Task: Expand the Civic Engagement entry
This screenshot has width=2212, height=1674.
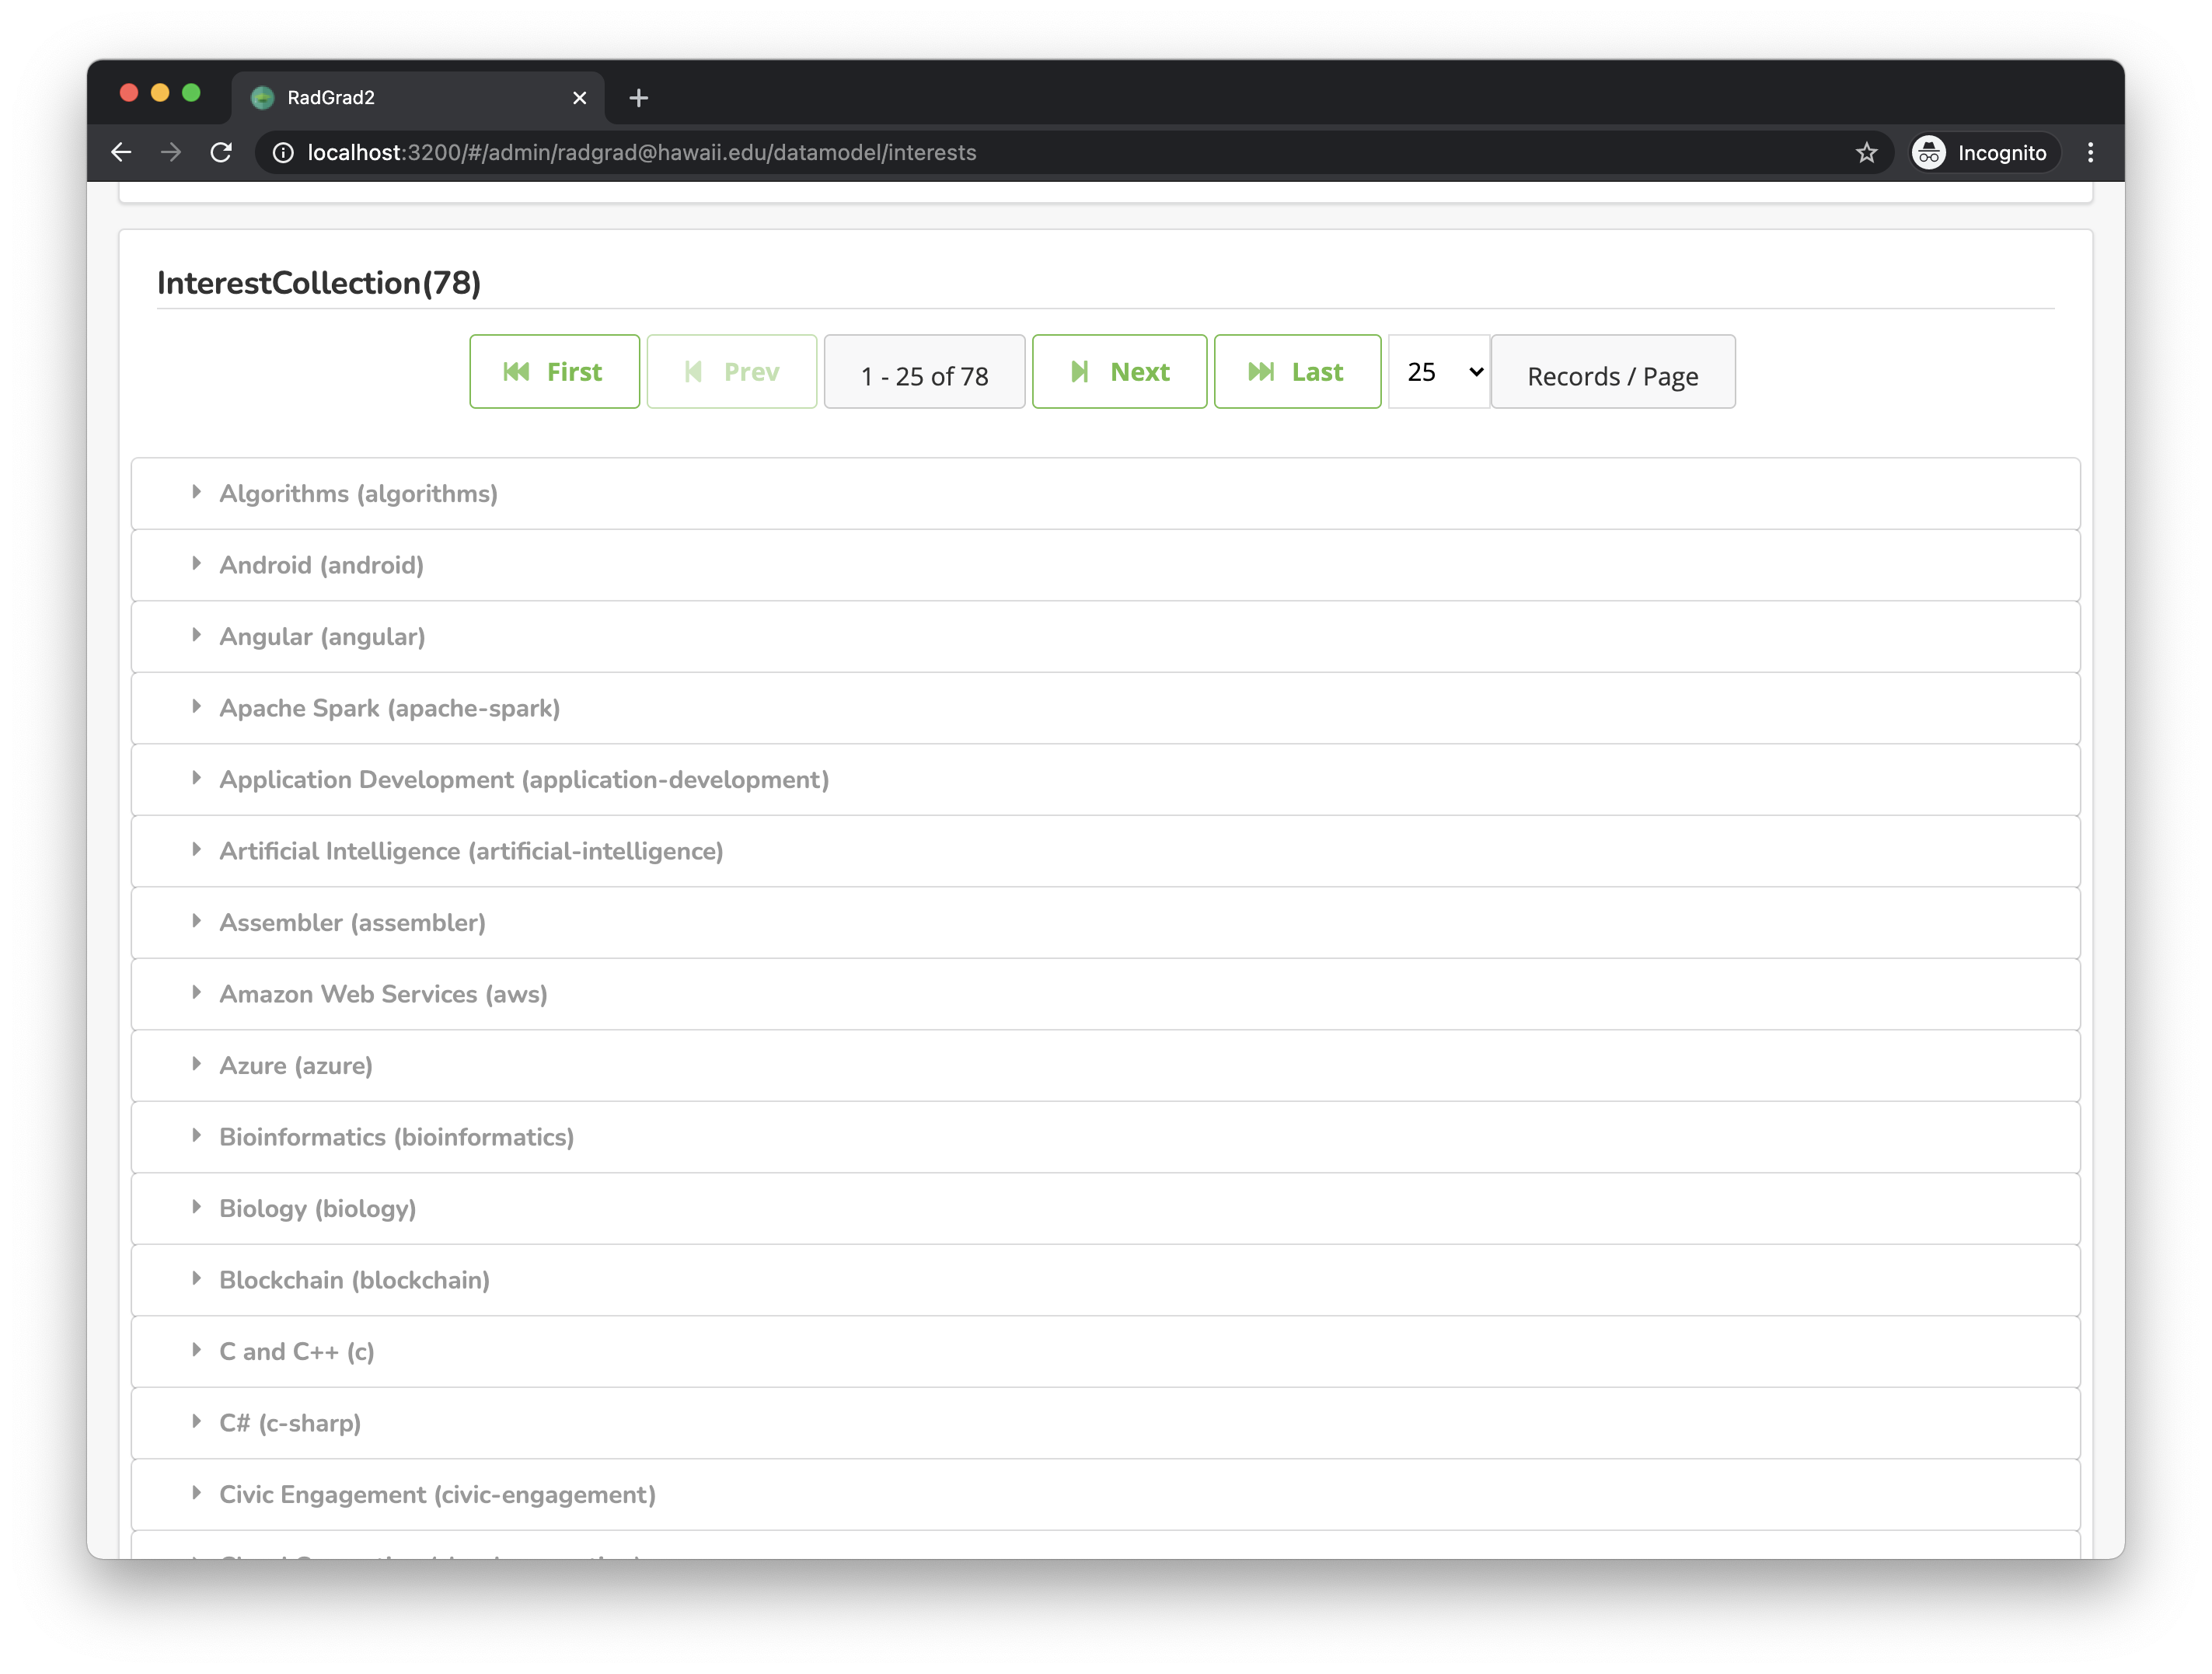Action: pos(1105,1495)
